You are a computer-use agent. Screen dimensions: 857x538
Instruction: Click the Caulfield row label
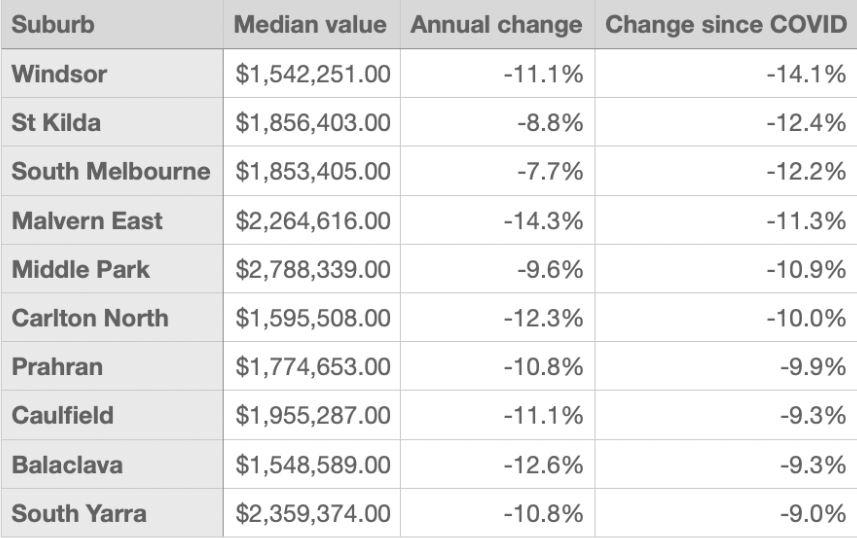click(x=62, y=416)
